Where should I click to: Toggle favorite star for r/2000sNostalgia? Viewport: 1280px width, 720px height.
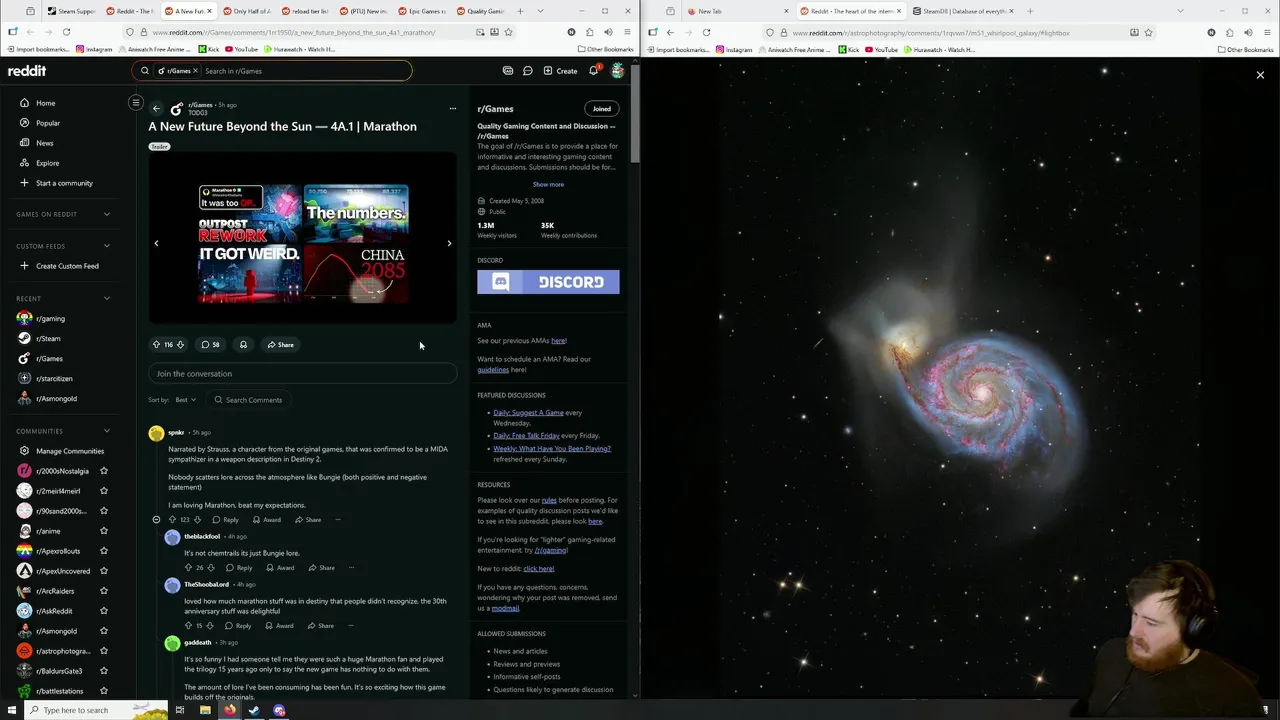point(104,471)
